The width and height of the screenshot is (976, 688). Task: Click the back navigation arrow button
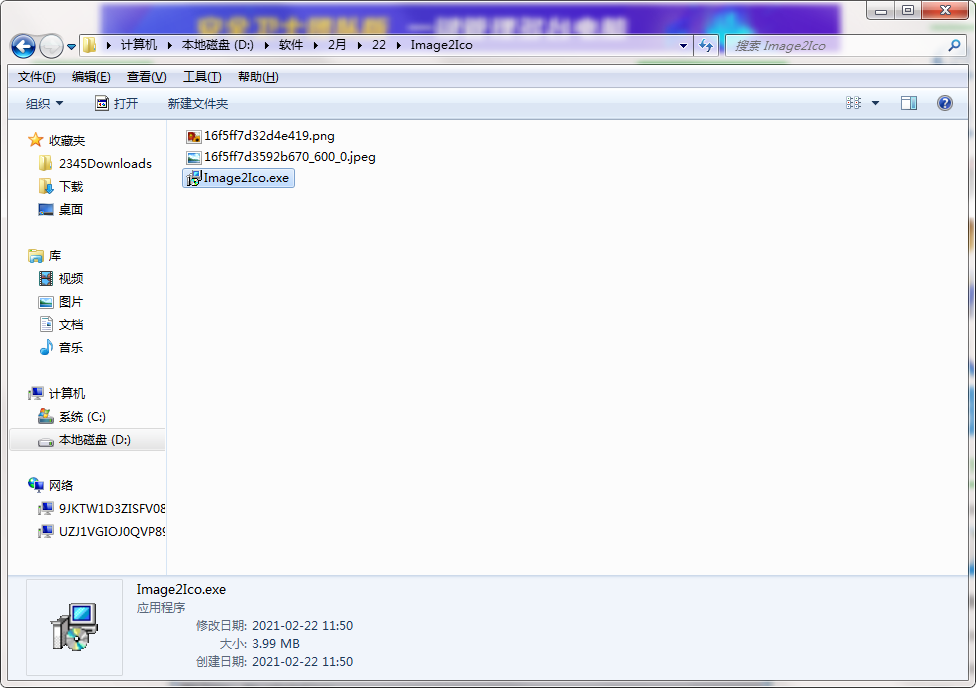click(x=23, y=46)
